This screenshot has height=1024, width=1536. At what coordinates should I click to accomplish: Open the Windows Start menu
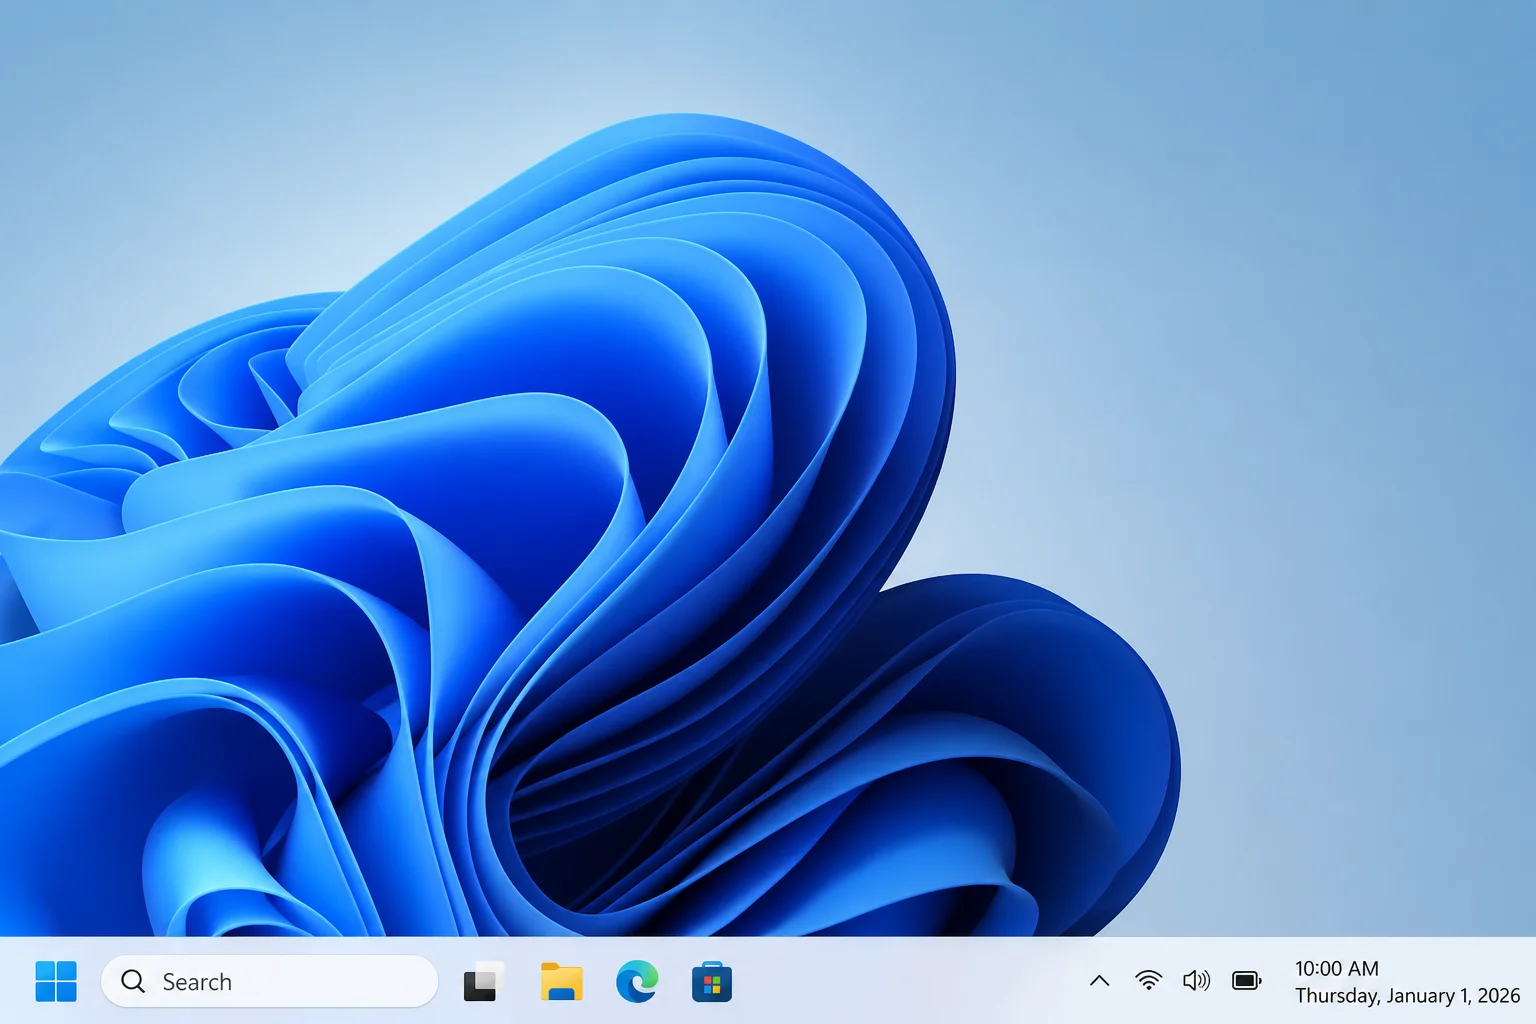56,981
